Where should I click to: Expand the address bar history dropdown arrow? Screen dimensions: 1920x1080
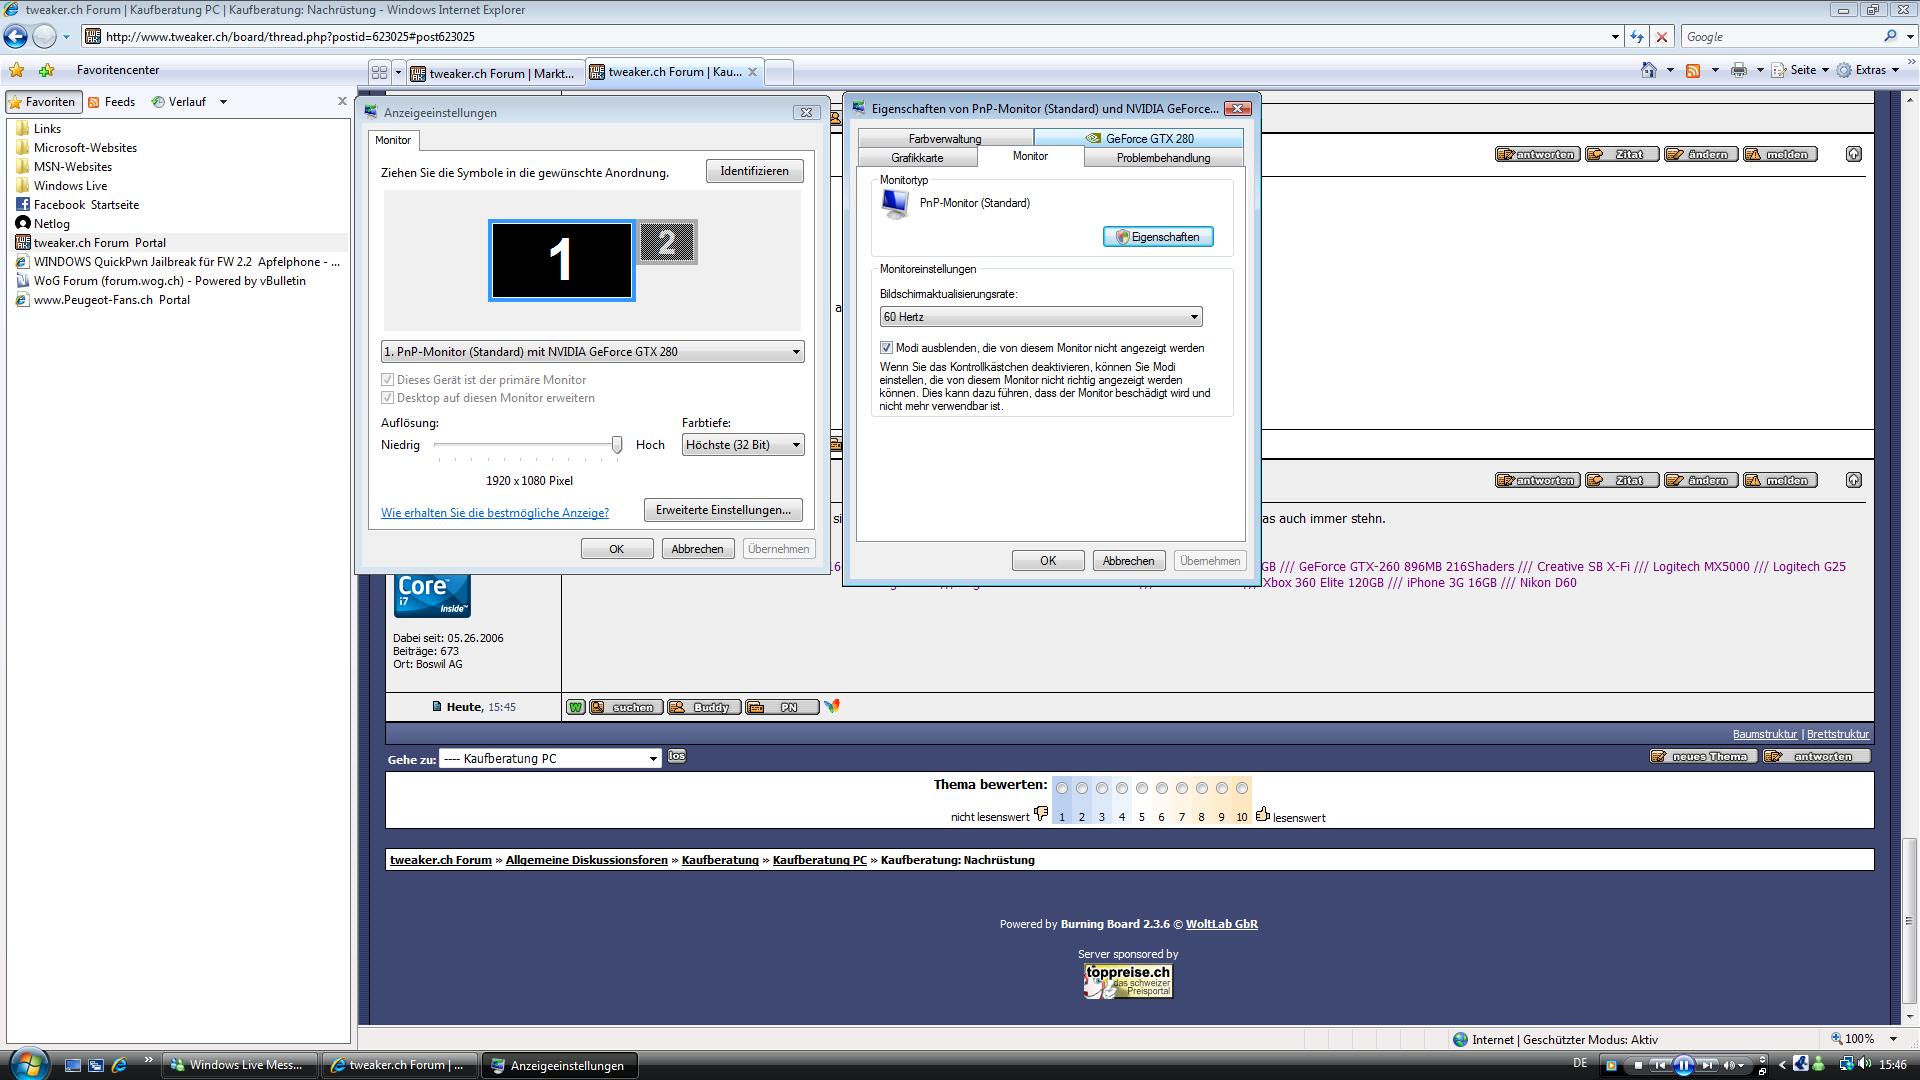[x=1615, y=37]
